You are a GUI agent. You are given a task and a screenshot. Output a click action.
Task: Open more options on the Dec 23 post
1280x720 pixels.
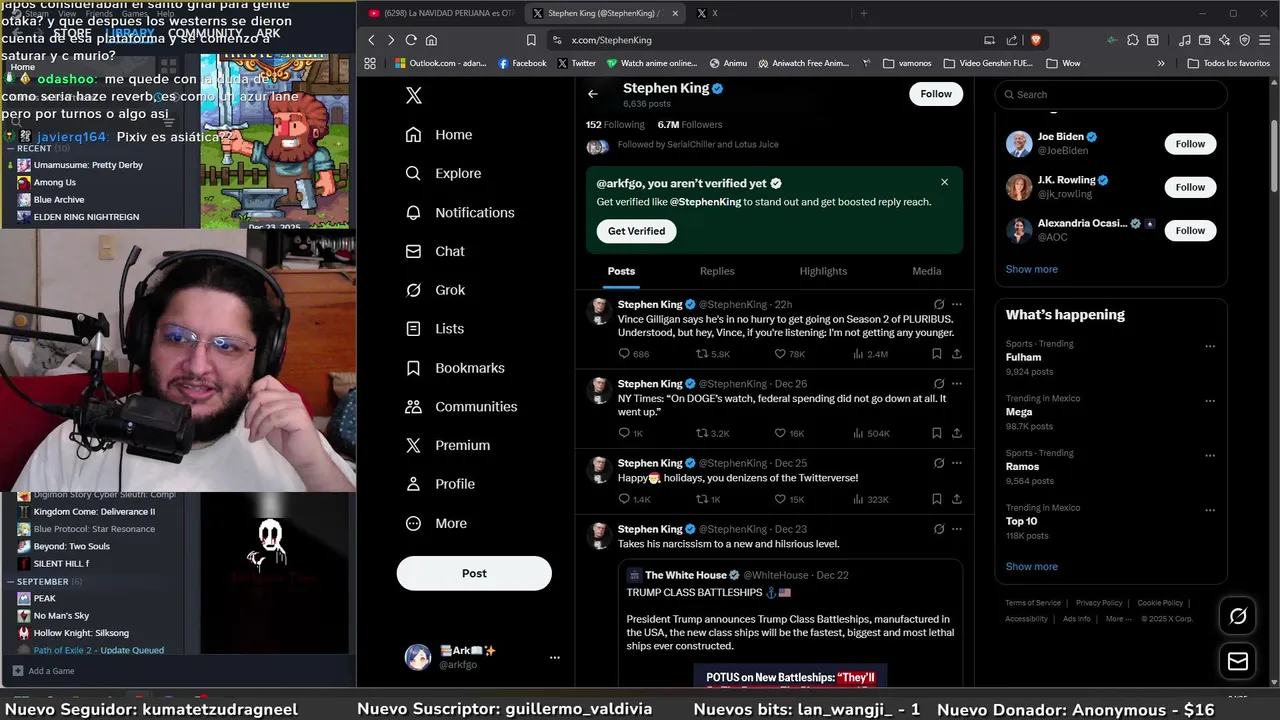point(957,529)
